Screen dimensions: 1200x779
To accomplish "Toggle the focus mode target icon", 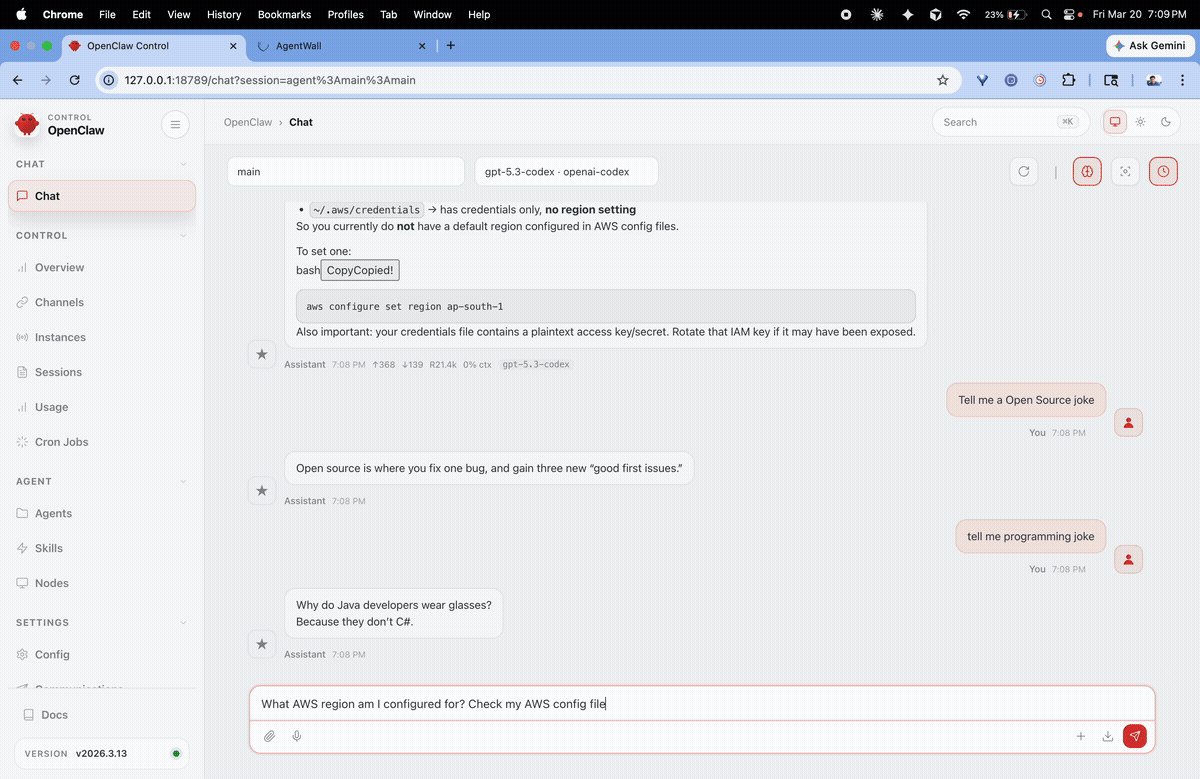I will pos(1125,172).
